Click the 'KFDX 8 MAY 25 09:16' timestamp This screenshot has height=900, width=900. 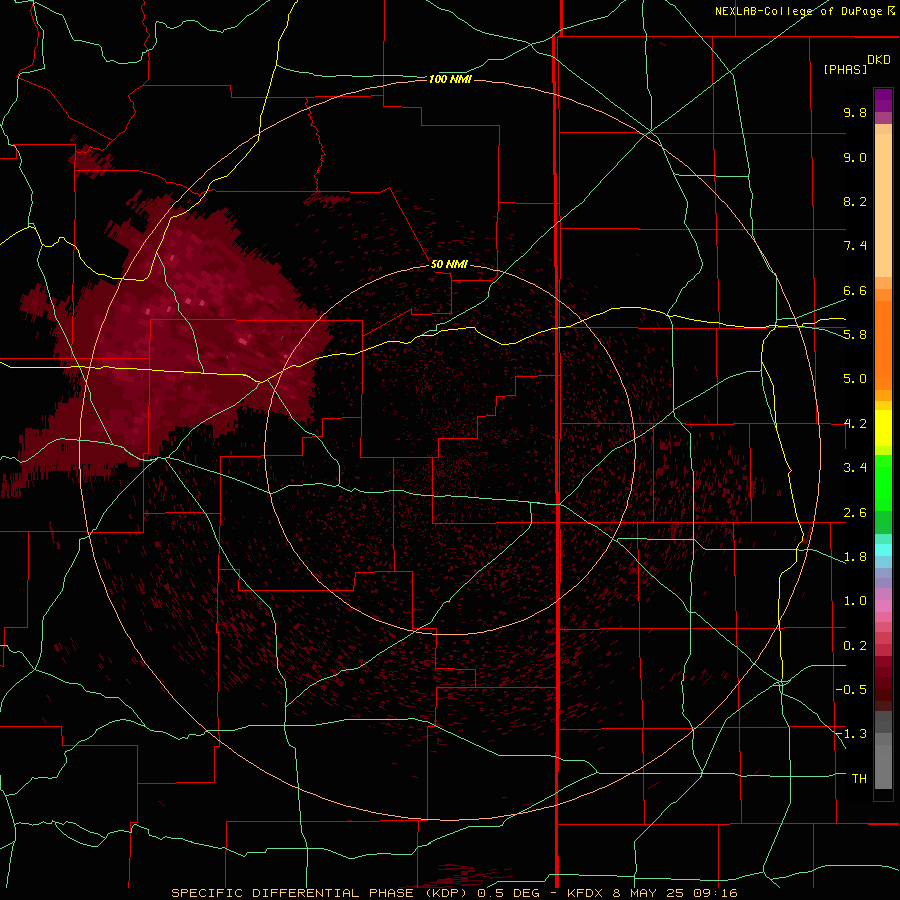click(x=652, y=893)
